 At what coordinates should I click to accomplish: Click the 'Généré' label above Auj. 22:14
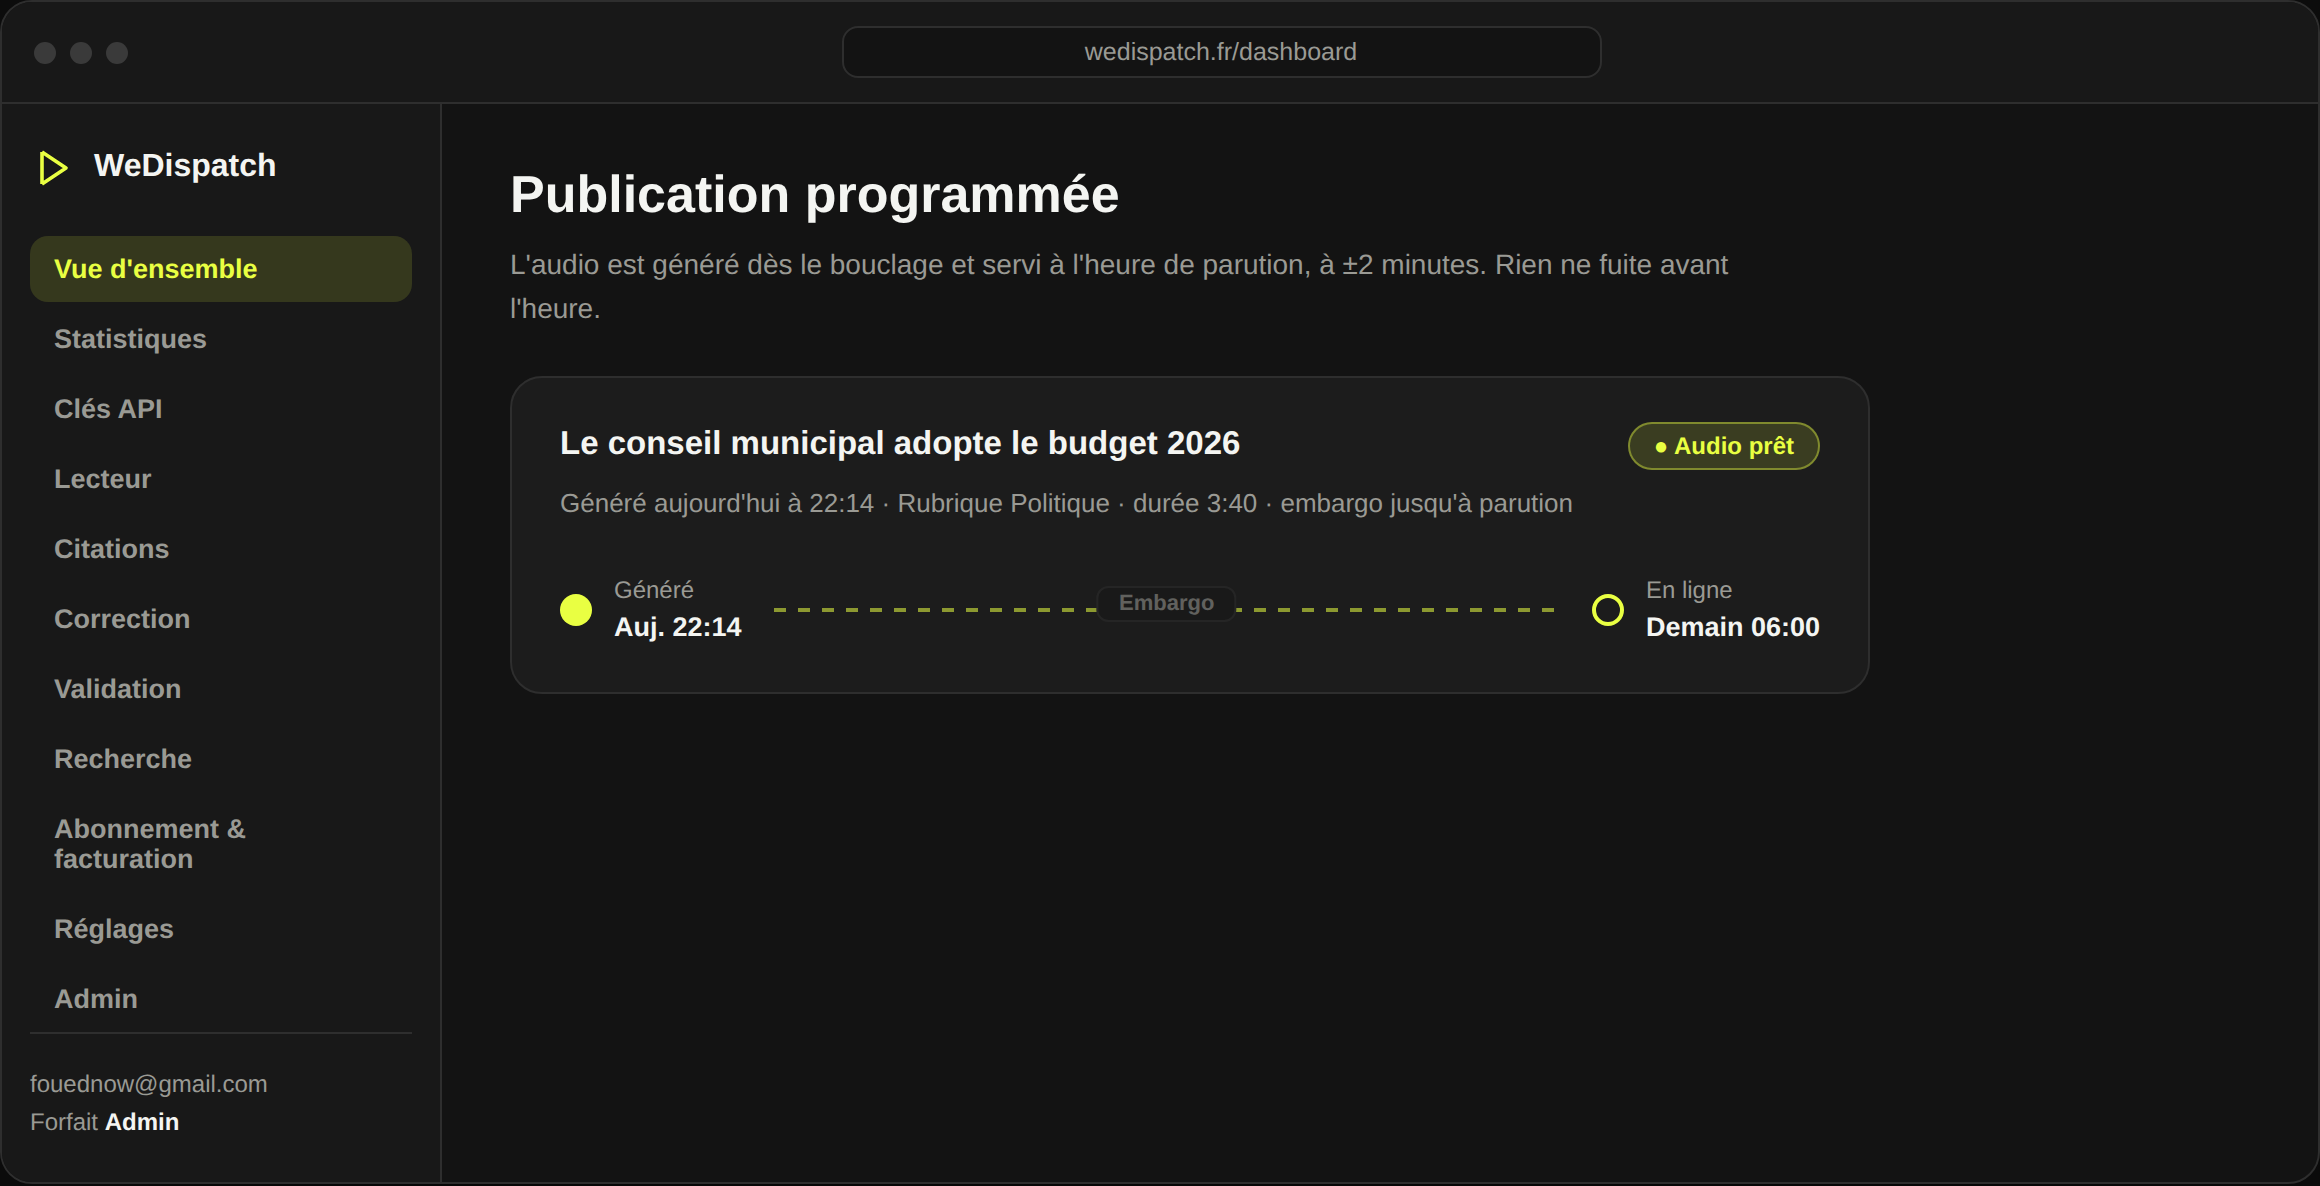coord(654,590)
